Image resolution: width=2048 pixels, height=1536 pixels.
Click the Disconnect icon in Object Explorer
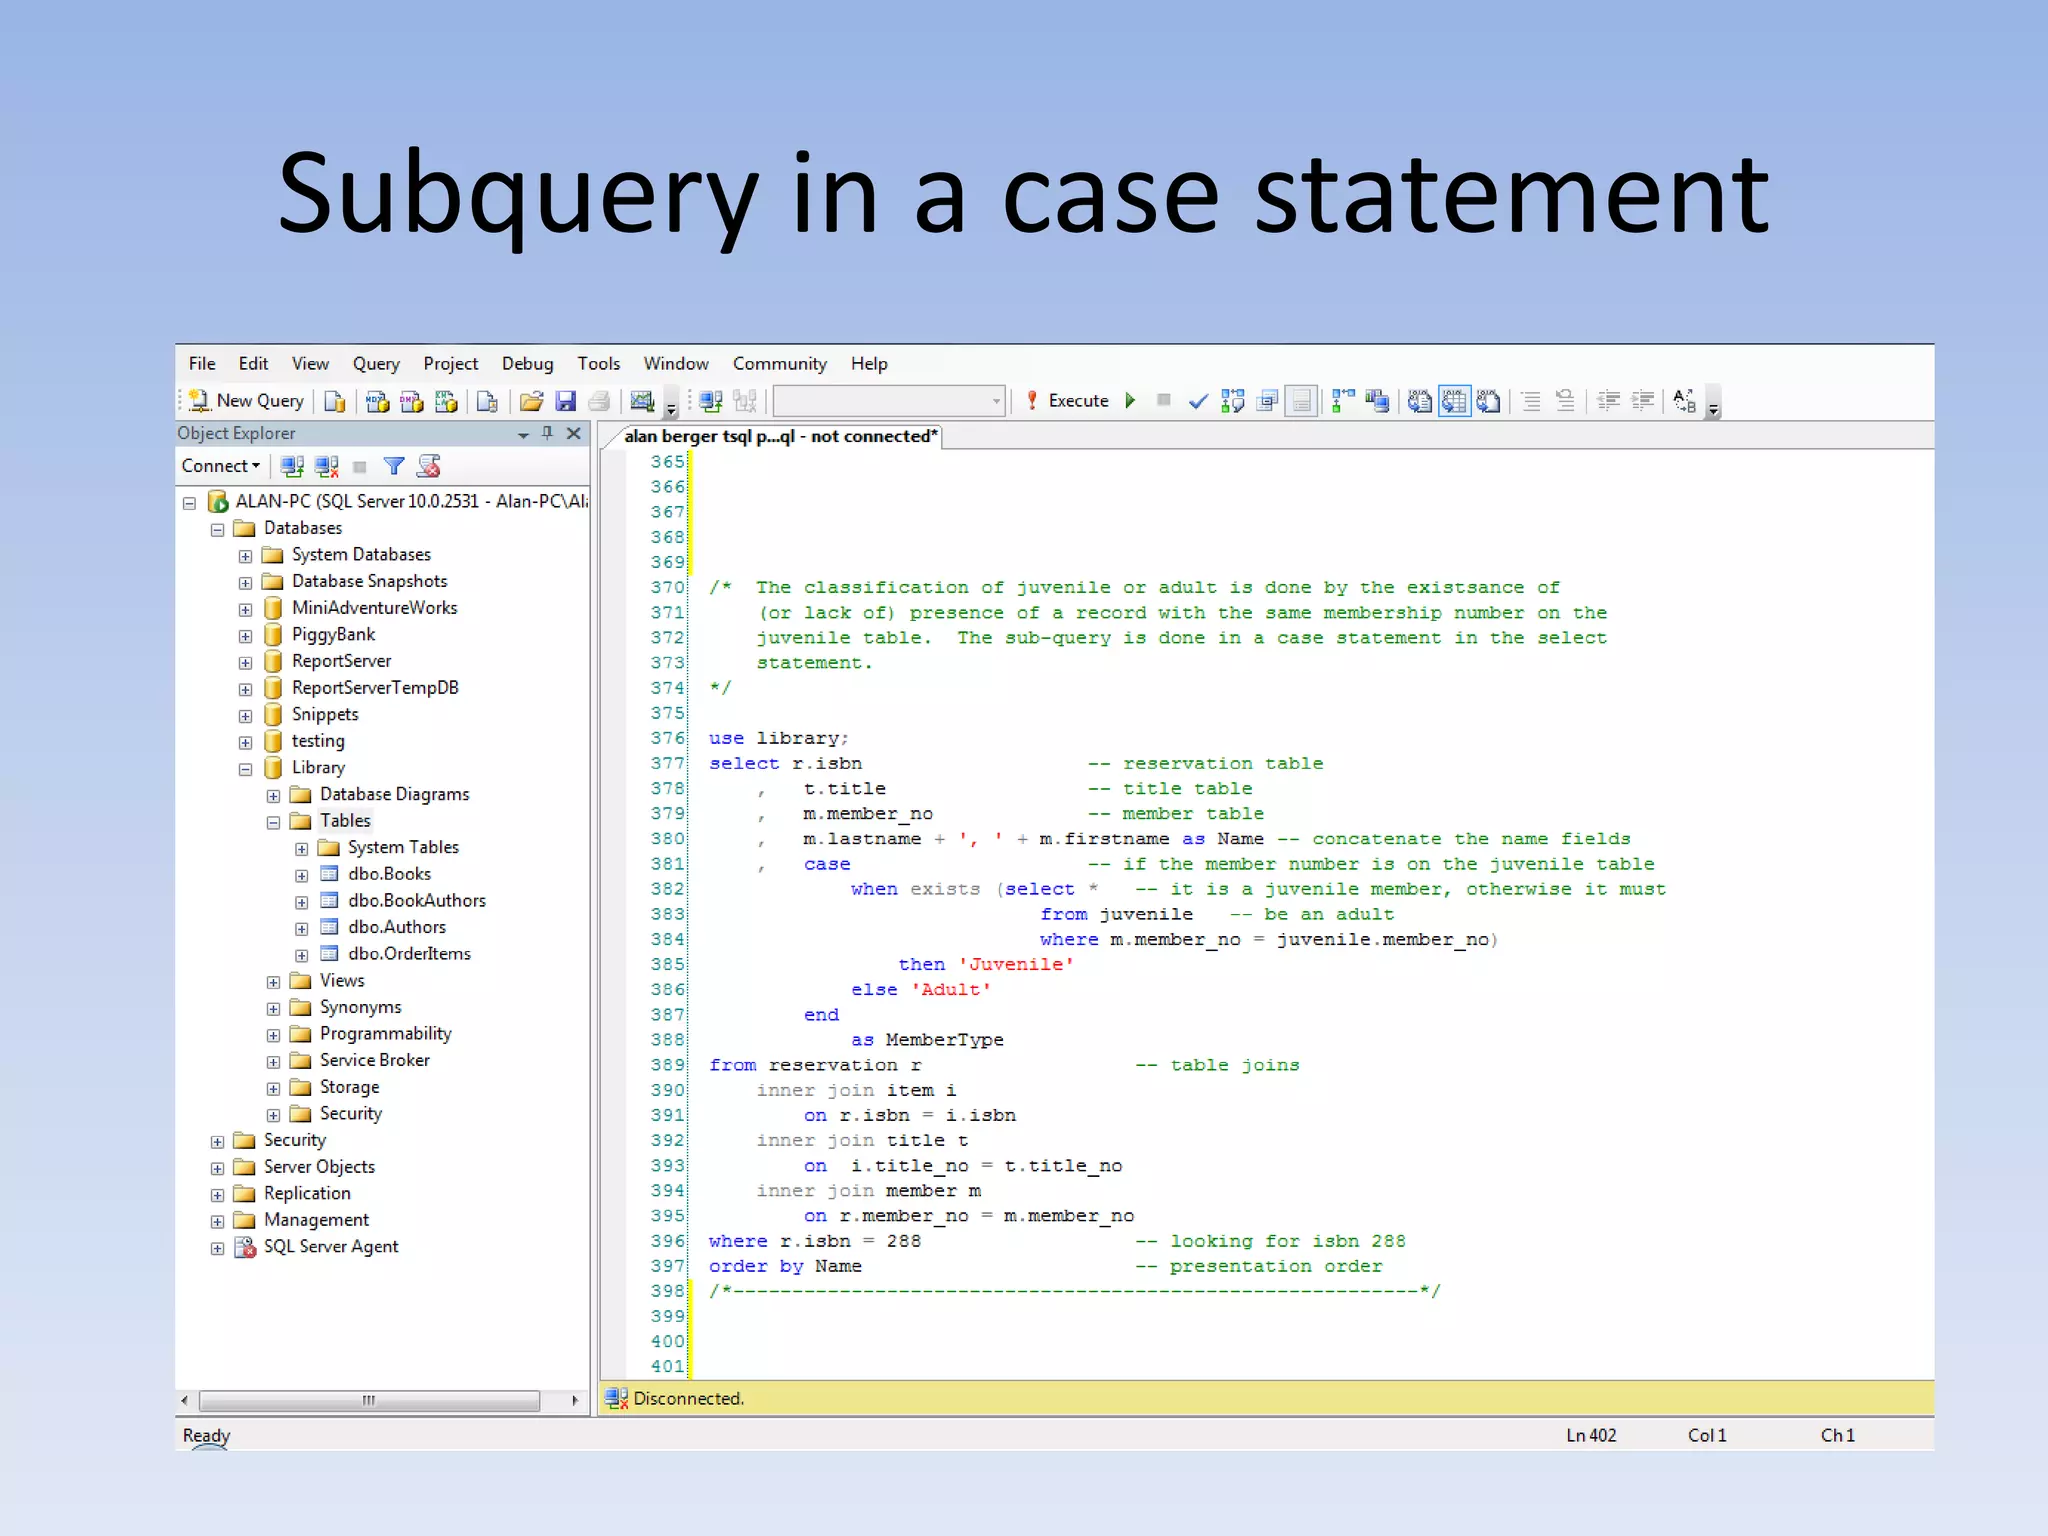pyautogui.click(x=326, y=466)
